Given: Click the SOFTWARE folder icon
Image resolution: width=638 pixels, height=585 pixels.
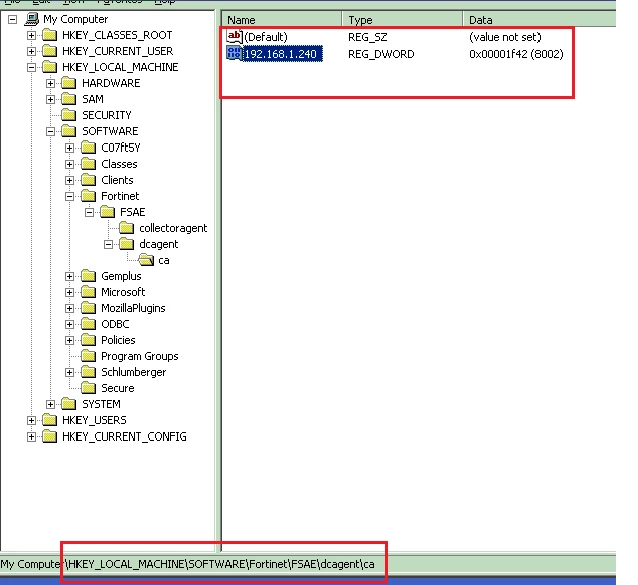Looking at the screenshot, I should [x=69, y=131].
